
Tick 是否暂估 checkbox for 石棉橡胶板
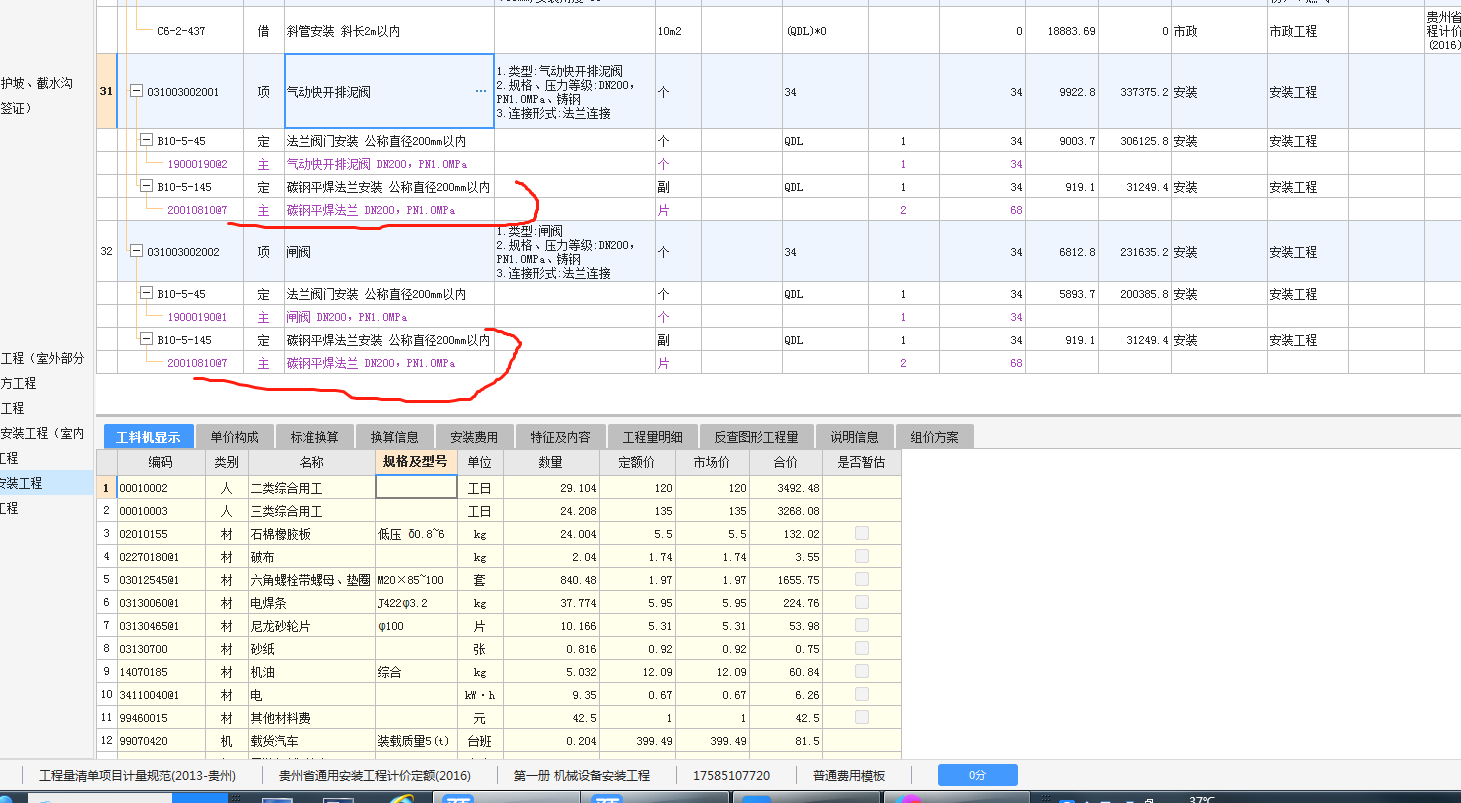pyautogui.click(x=861, y=533)
